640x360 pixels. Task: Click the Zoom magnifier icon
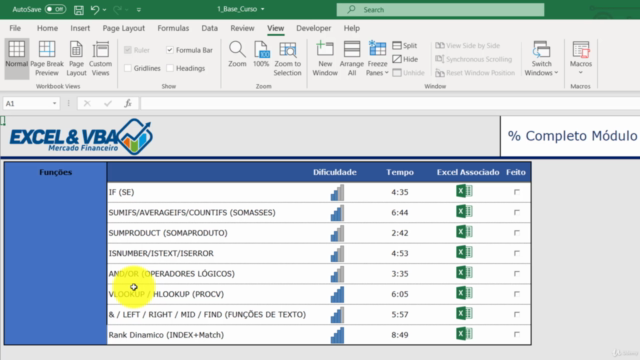pos(237,49)
